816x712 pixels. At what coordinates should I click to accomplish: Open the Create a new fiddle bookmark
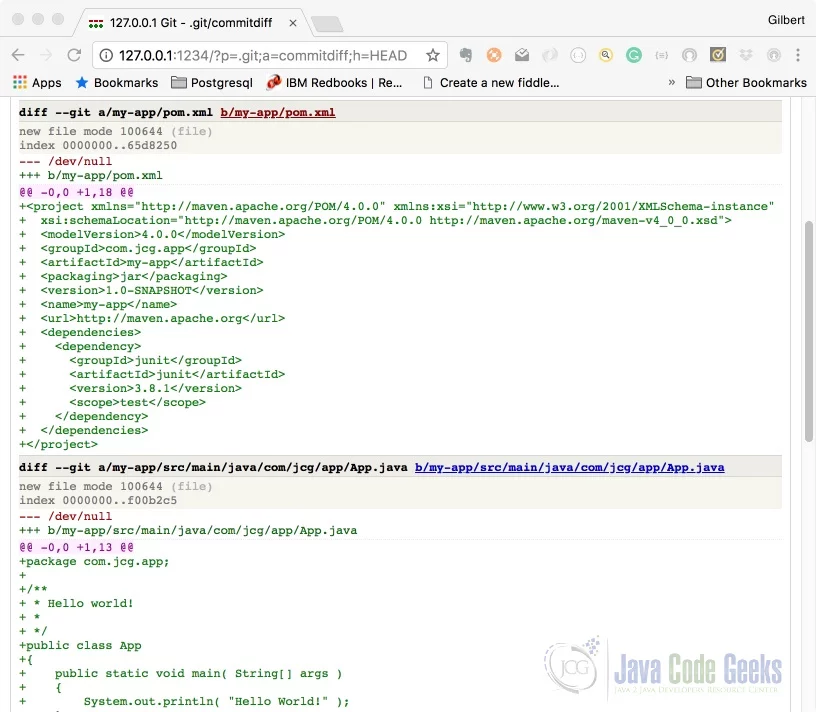click(x=491, y=83)
